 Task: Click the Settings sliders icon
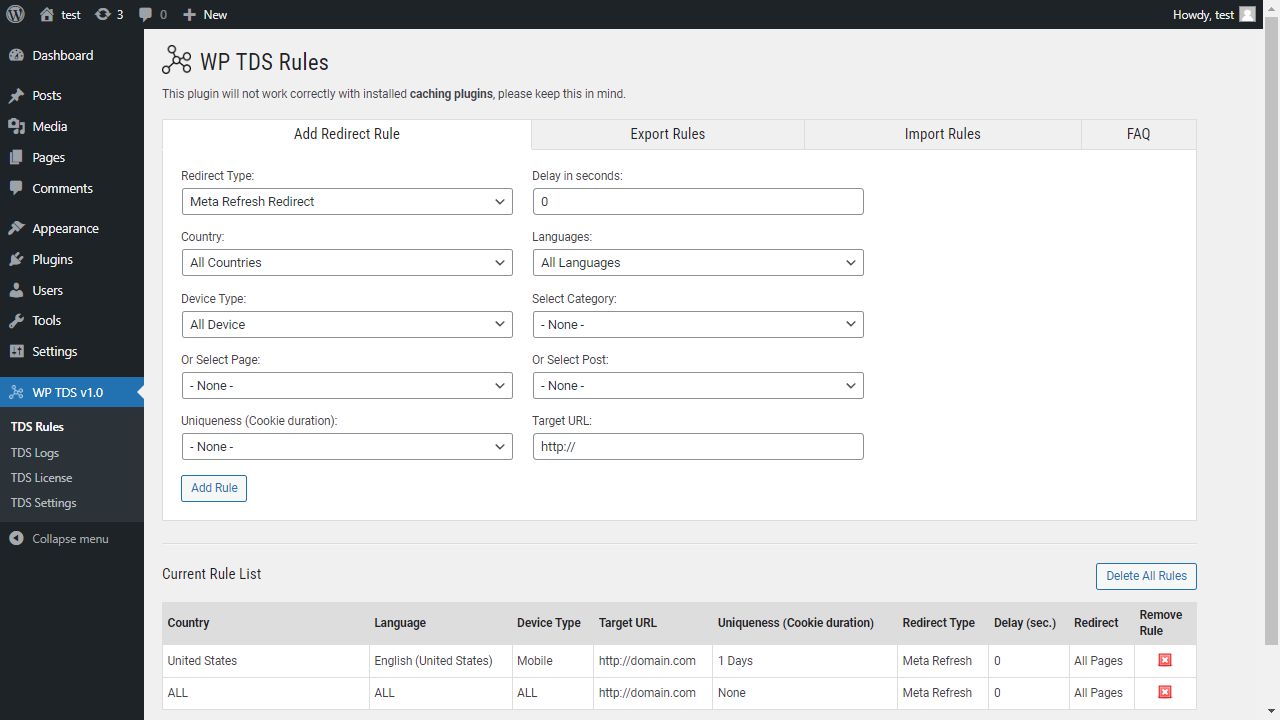16,351
